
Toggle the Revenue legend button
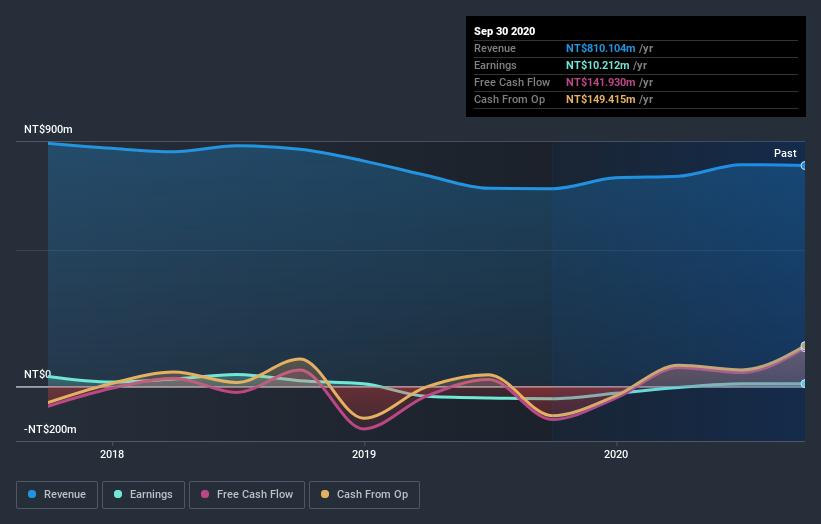point(57,495)
